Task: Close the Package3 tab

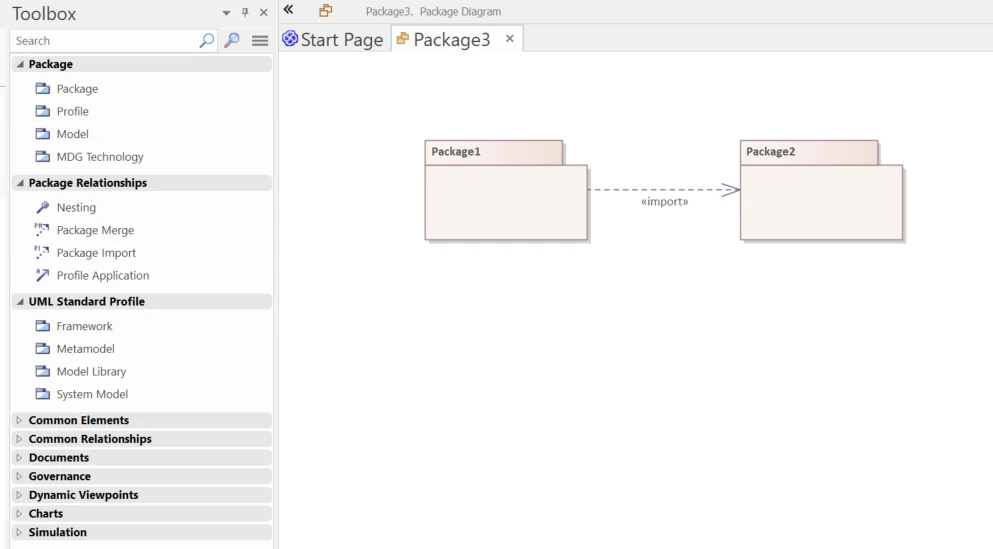Action: pyautogui.click(x=510, y=39)
